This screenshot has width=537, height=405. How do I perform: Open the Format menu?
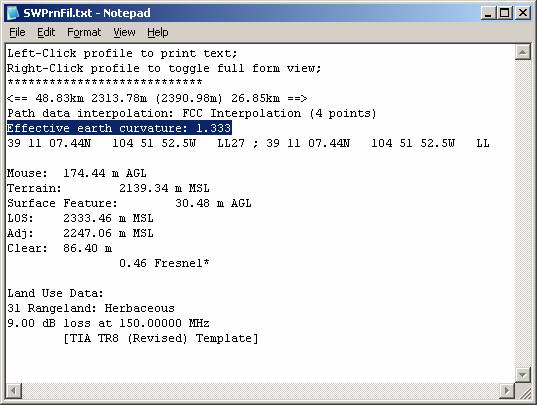click(x=84, y=33)
